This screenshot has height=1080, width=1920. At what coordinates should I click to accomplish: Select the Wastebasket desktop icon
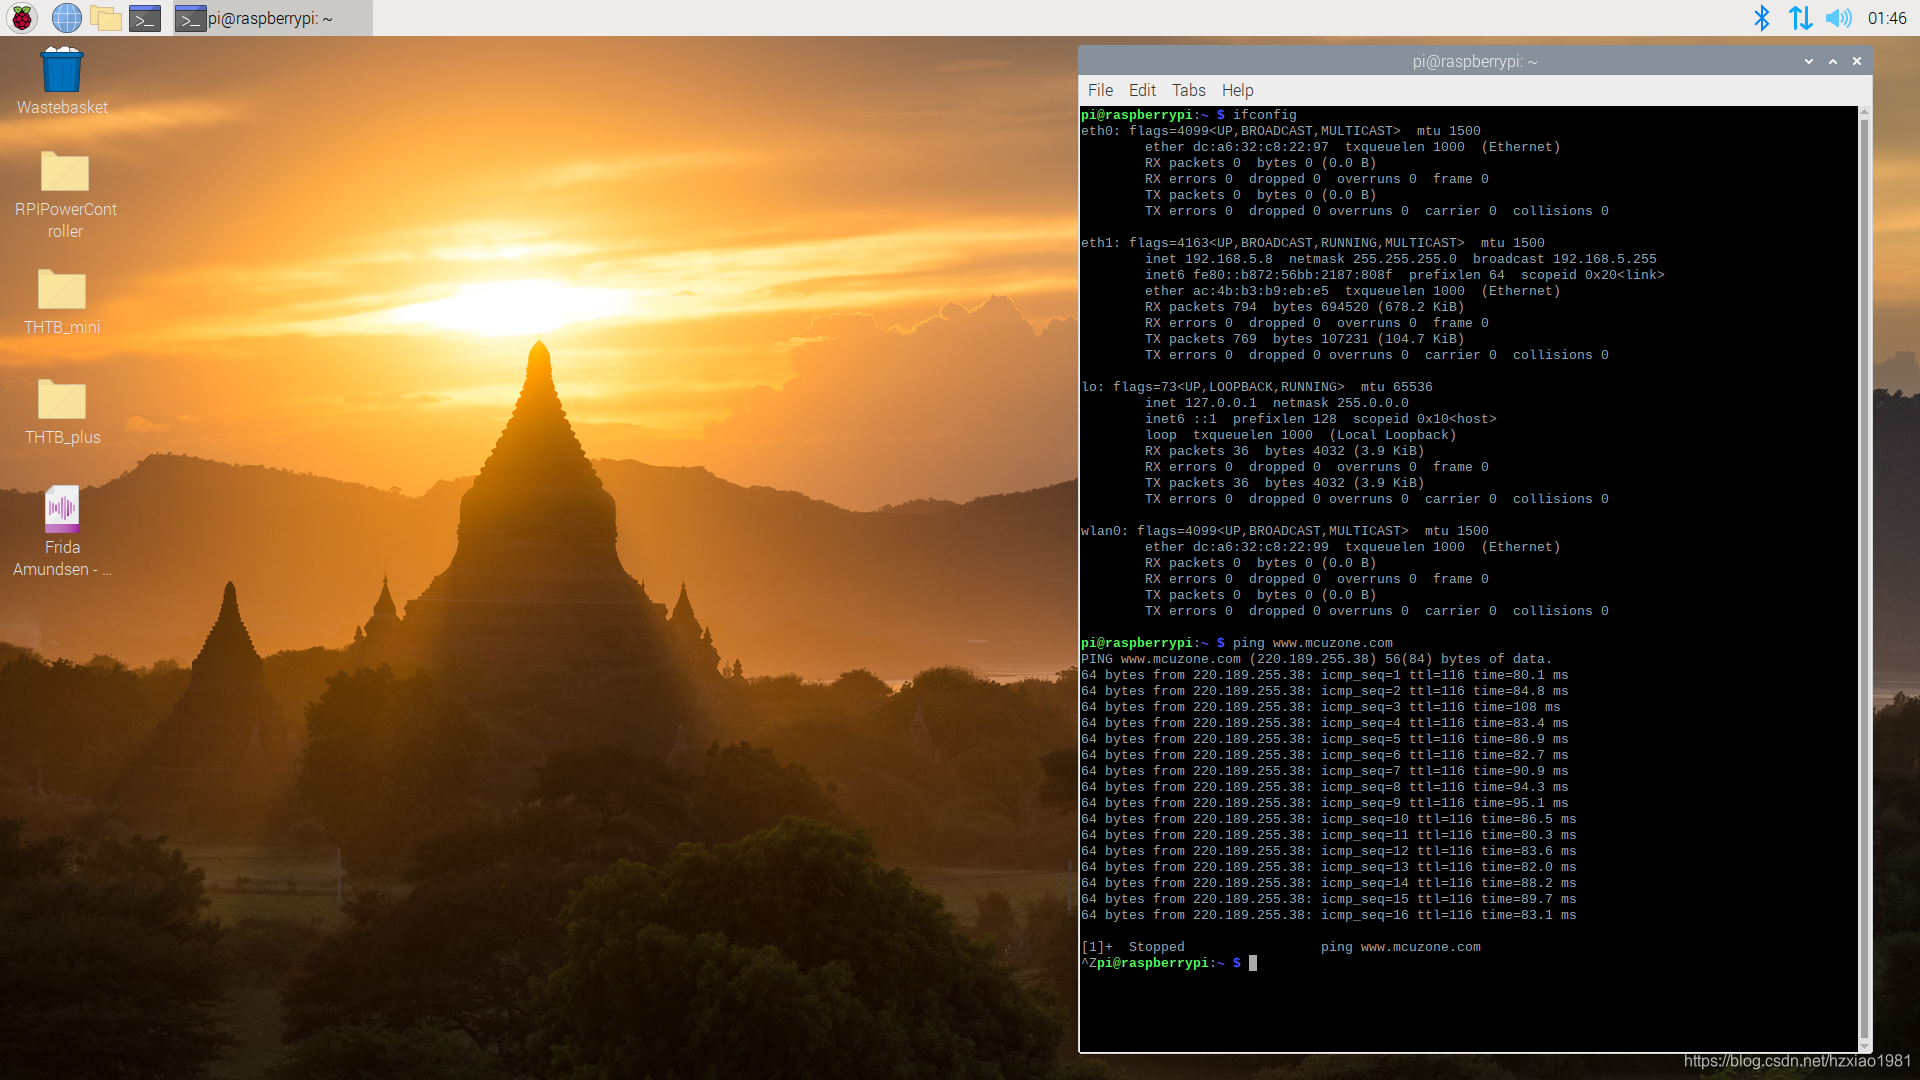[62, 72]
